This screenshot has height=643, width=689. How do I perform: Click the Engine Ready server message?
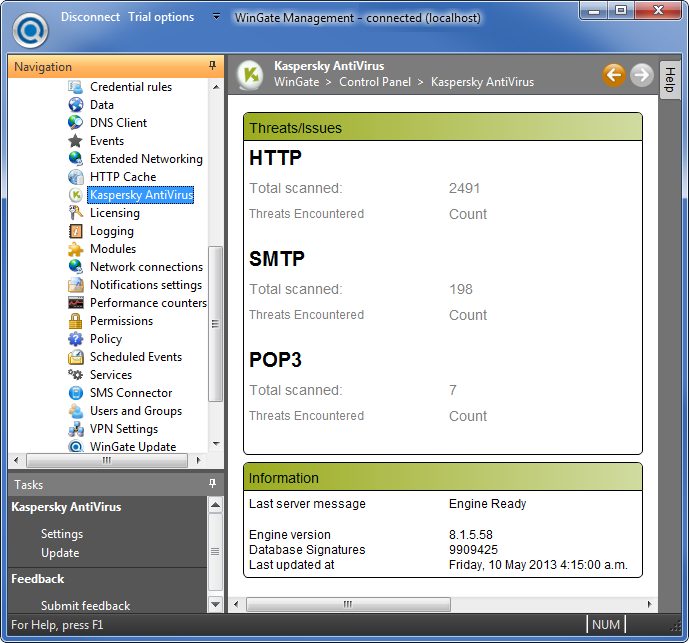click(x=487, y=504)
